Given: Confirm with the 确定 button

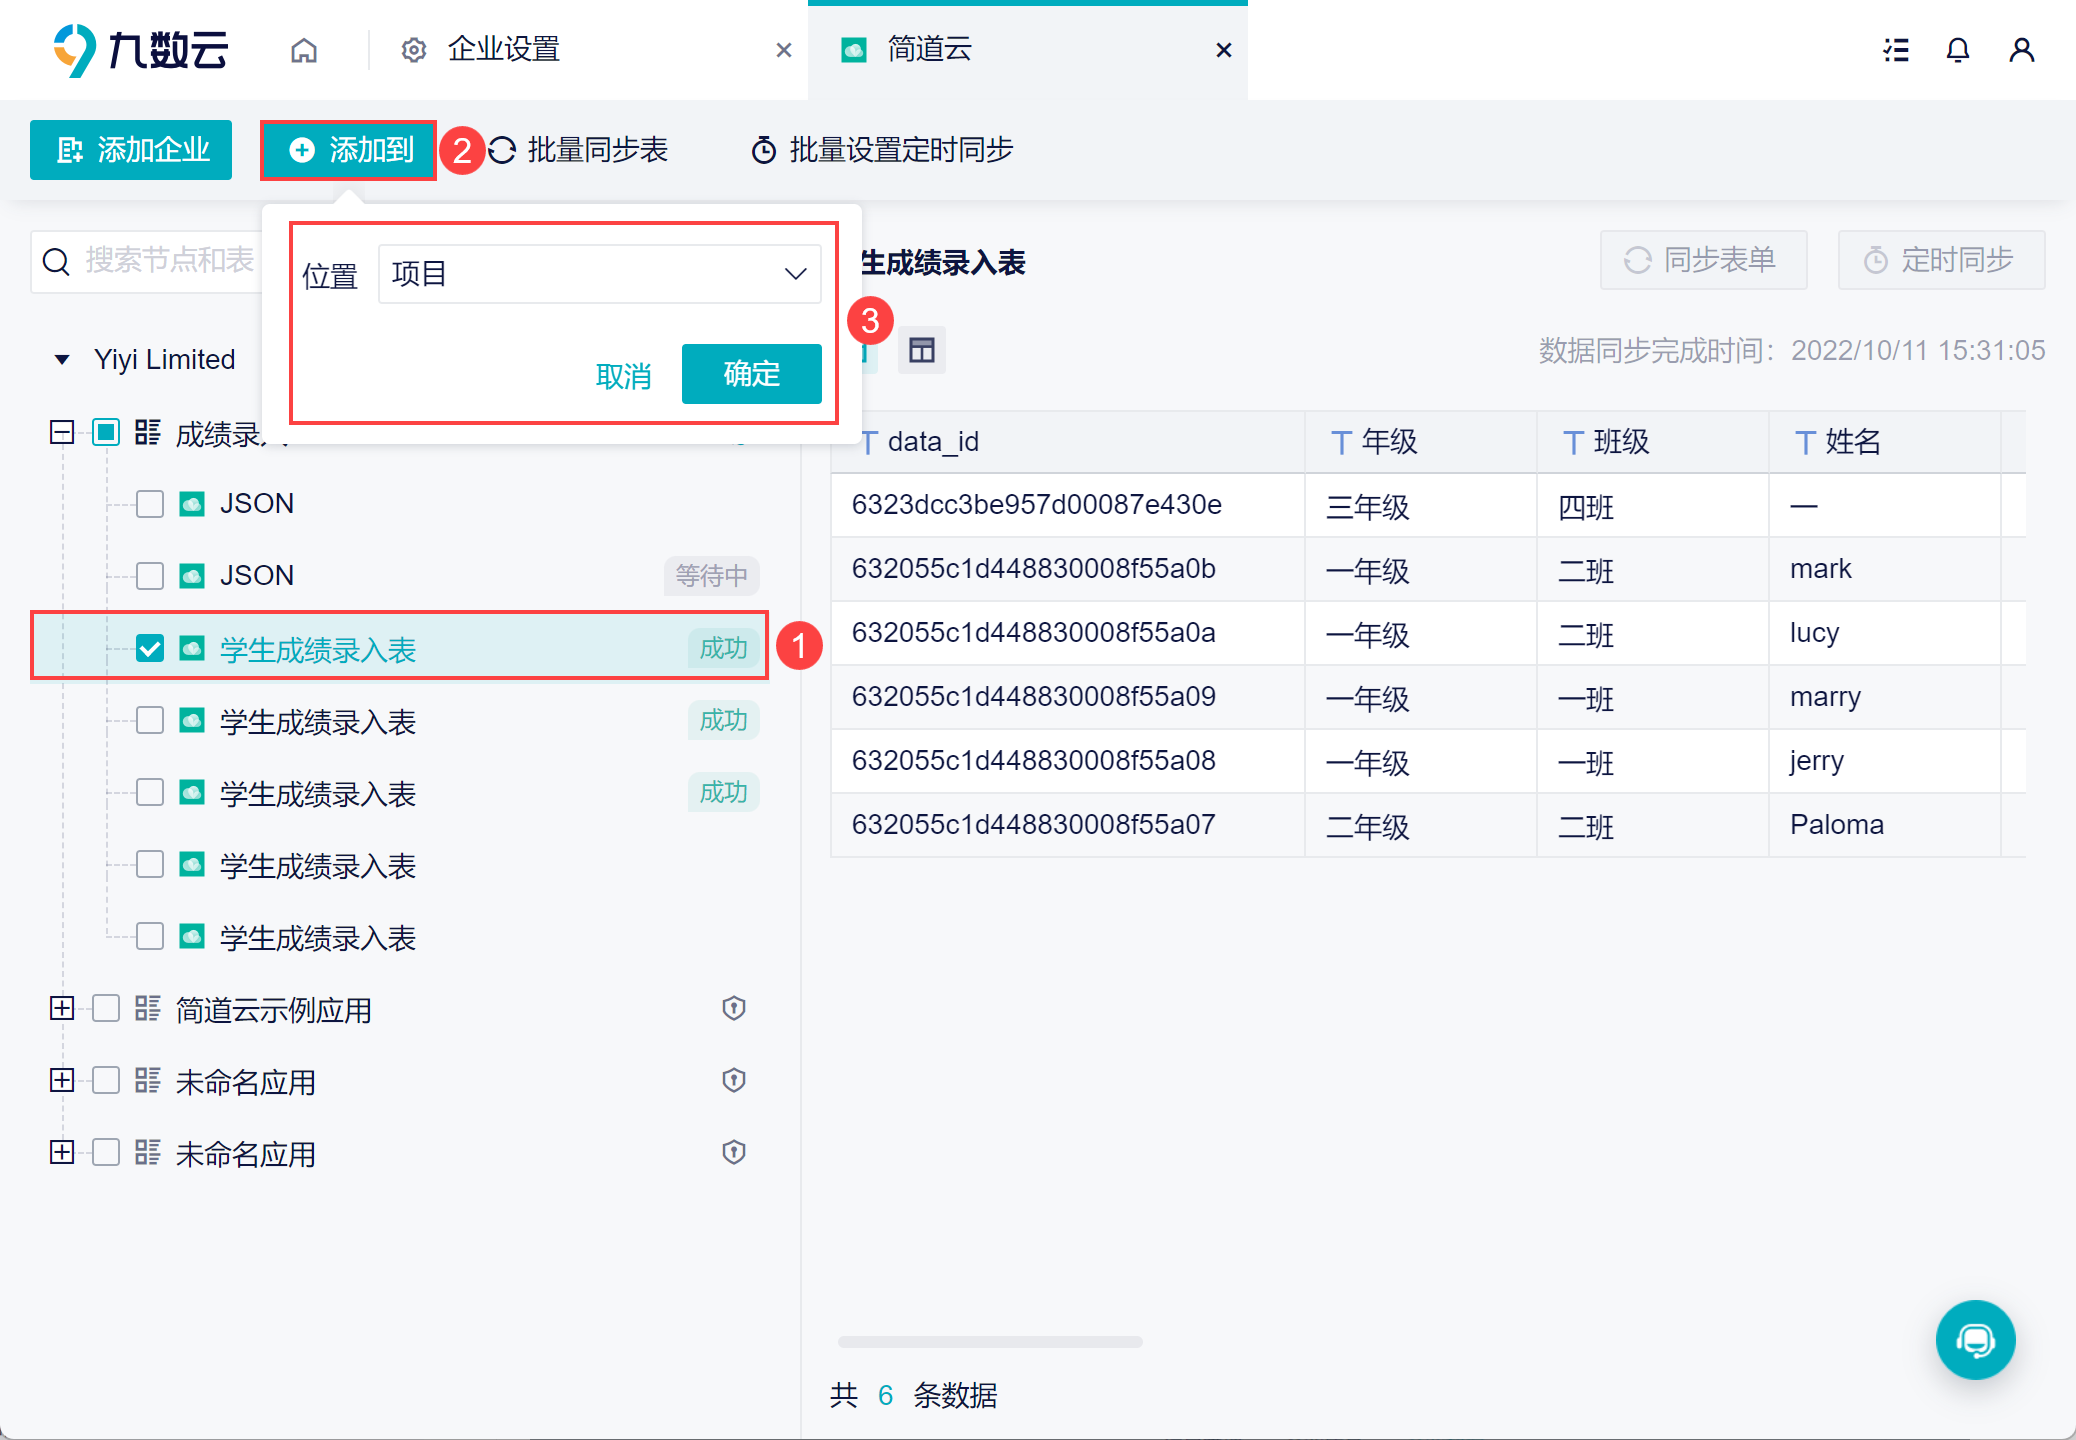Looking at the screenshot, I should (752, 374).
